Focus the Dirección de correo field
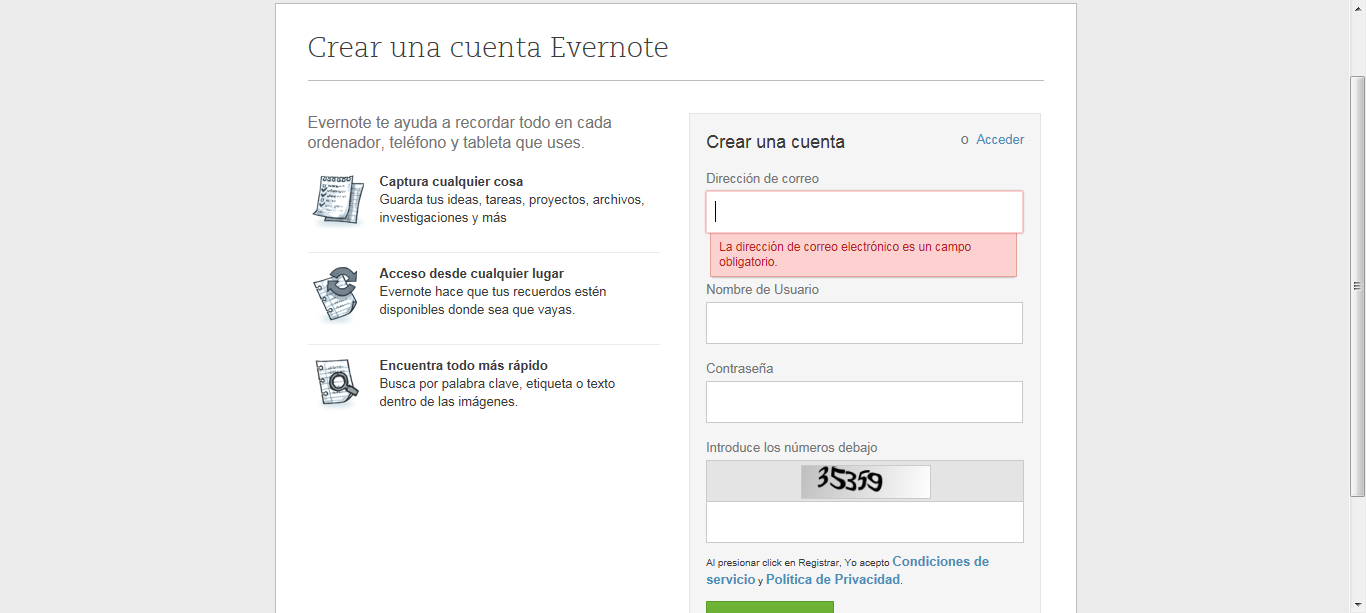Screen dimensions: 1366x613 pos(864,212)
